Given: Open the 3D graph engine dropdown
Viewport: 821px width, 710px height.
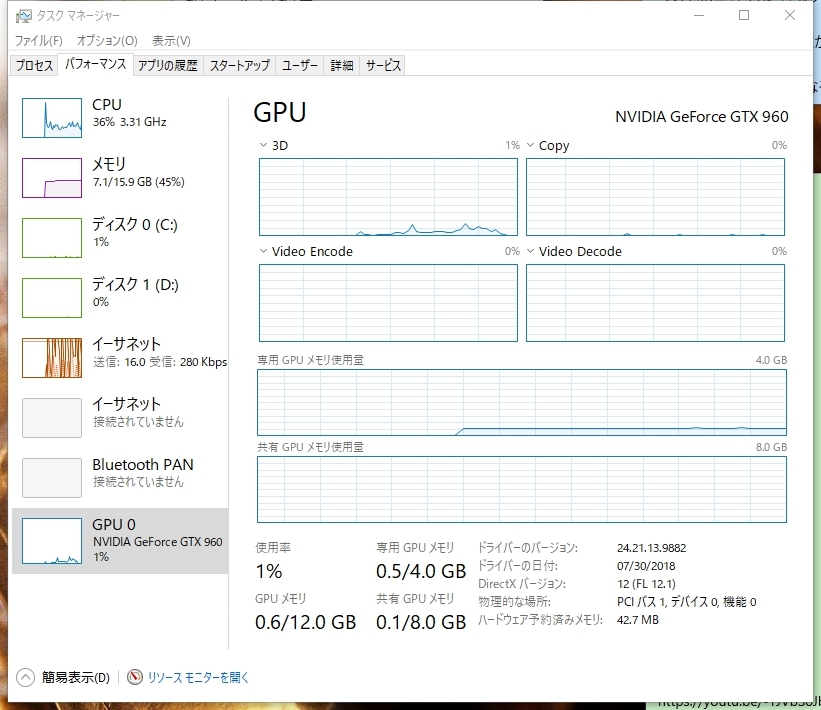Looking at the screenshot, I should pos(264,146).
